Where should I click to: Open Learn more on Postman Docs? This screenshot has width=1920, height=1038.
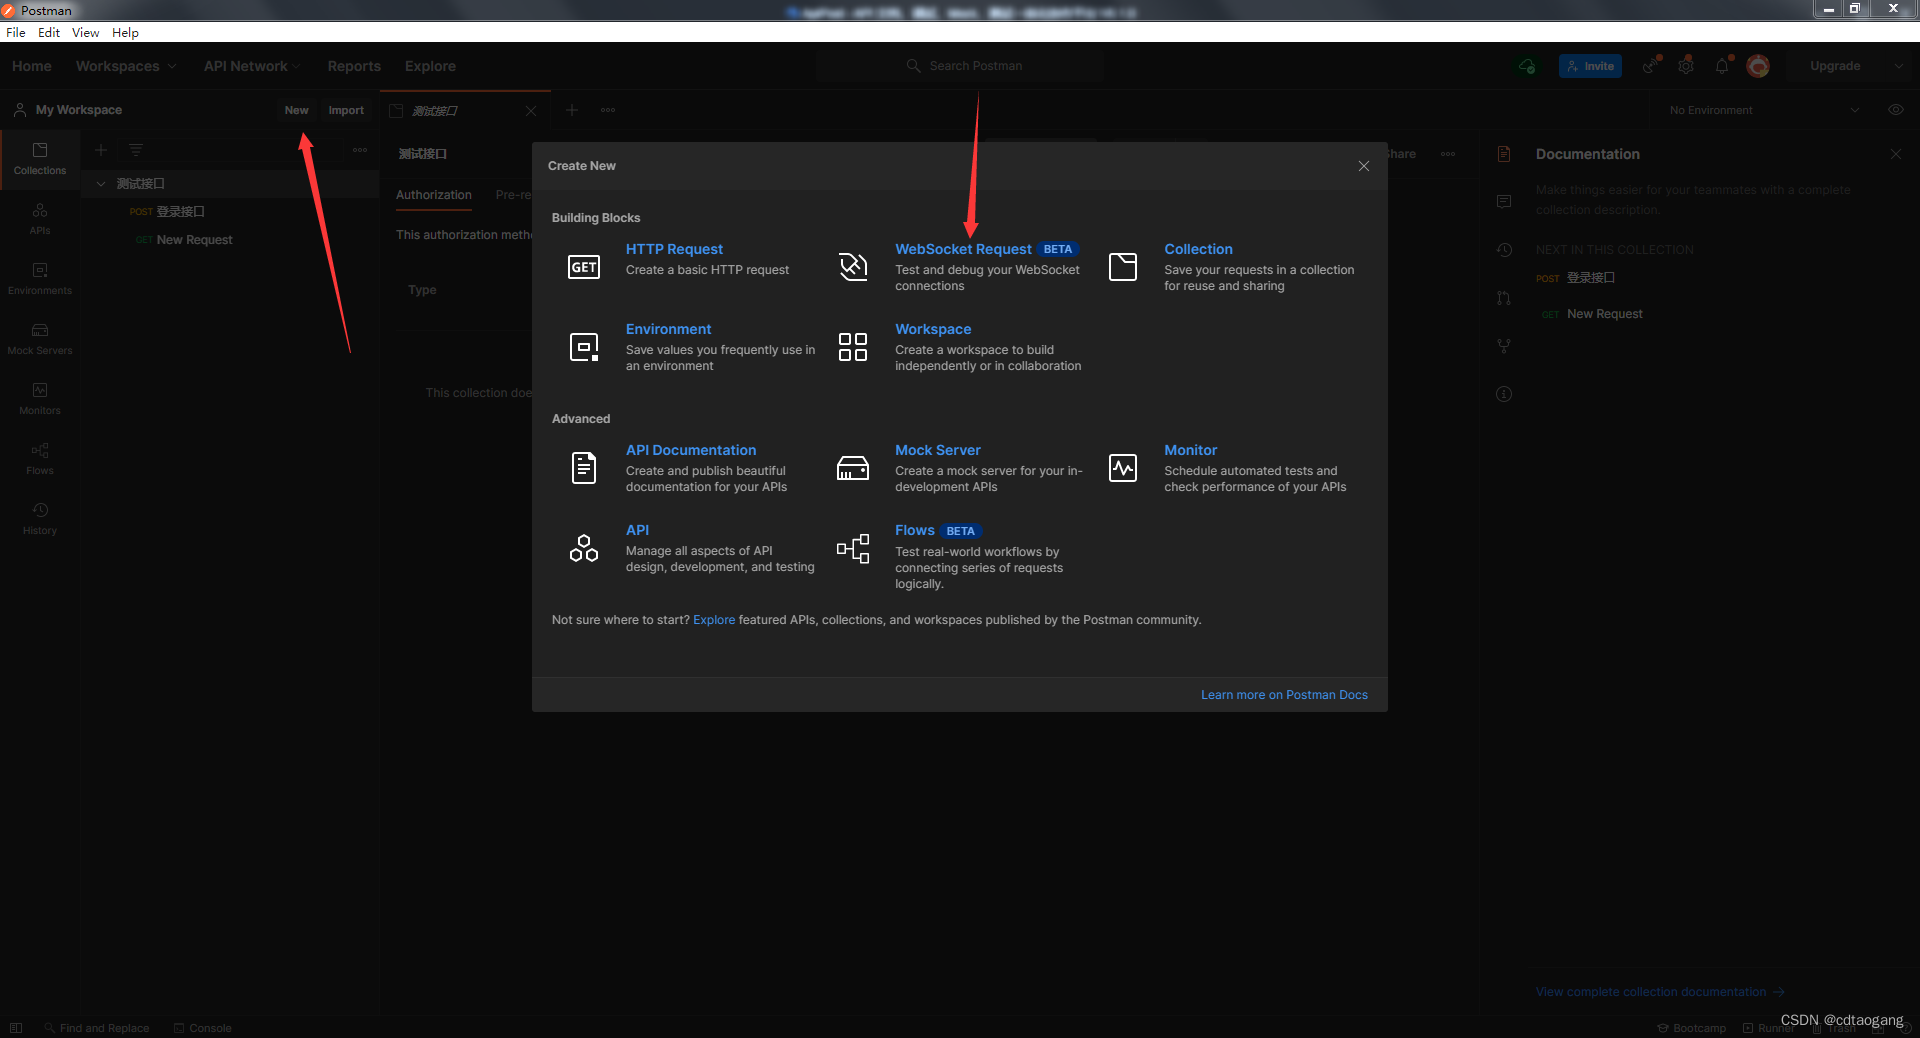click(x=1284, y=695)
